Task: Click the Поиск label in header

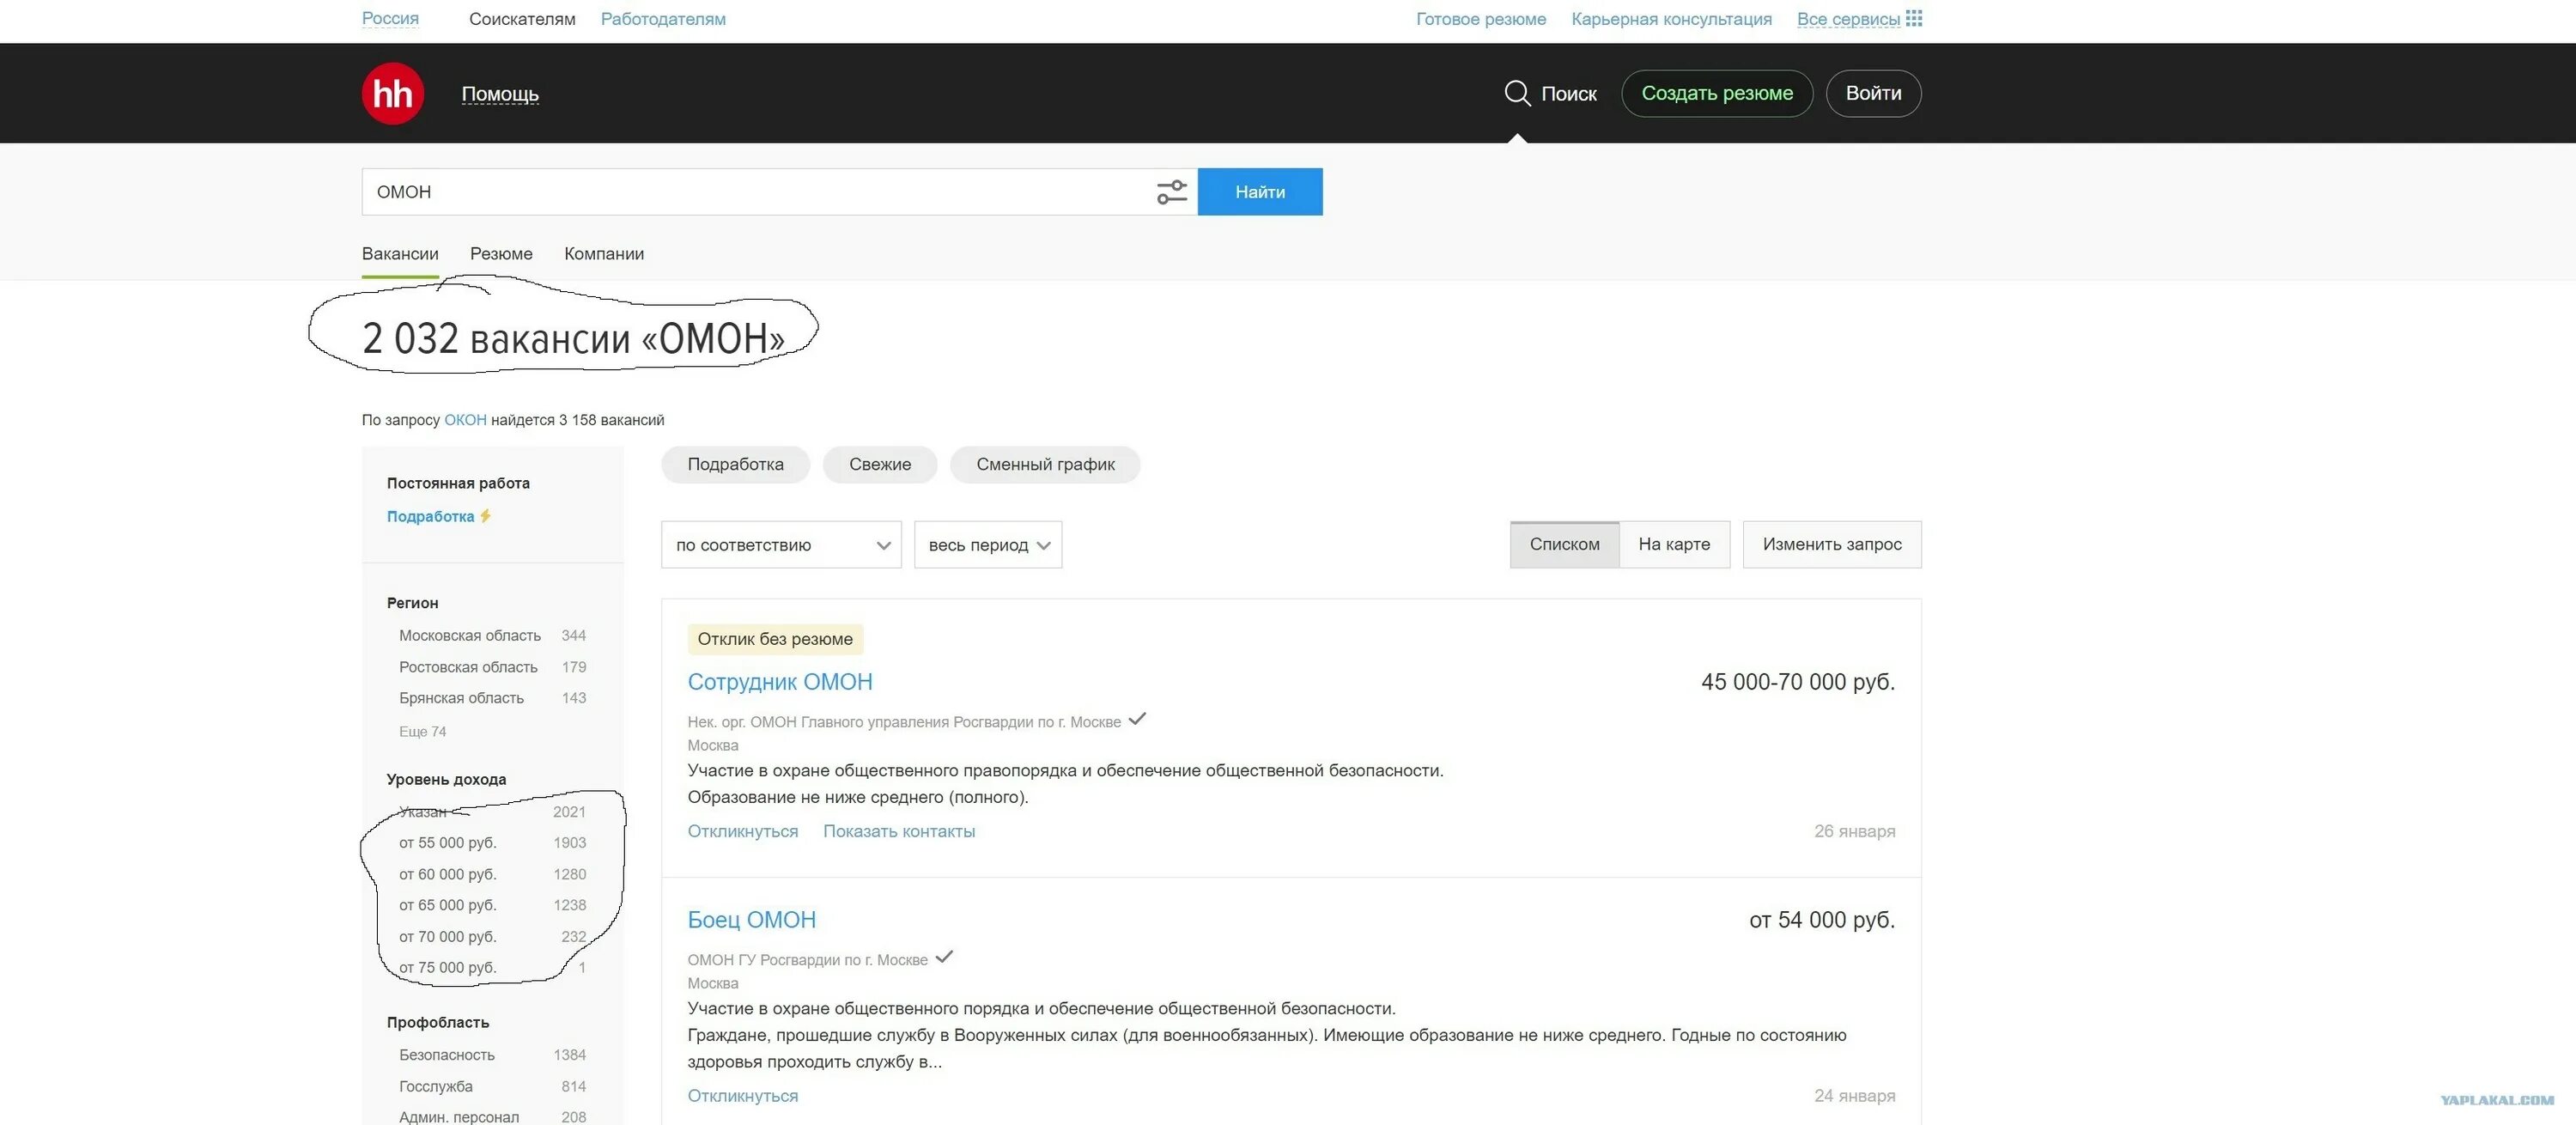Action: pos(1568,94)
